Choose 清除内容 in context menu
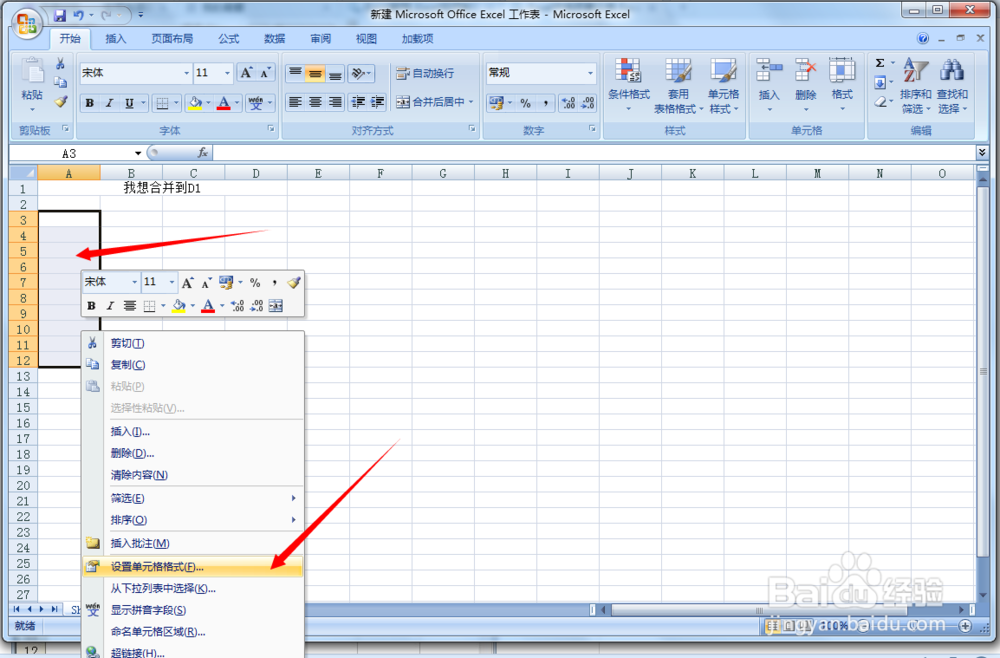 tap(193, 475)
